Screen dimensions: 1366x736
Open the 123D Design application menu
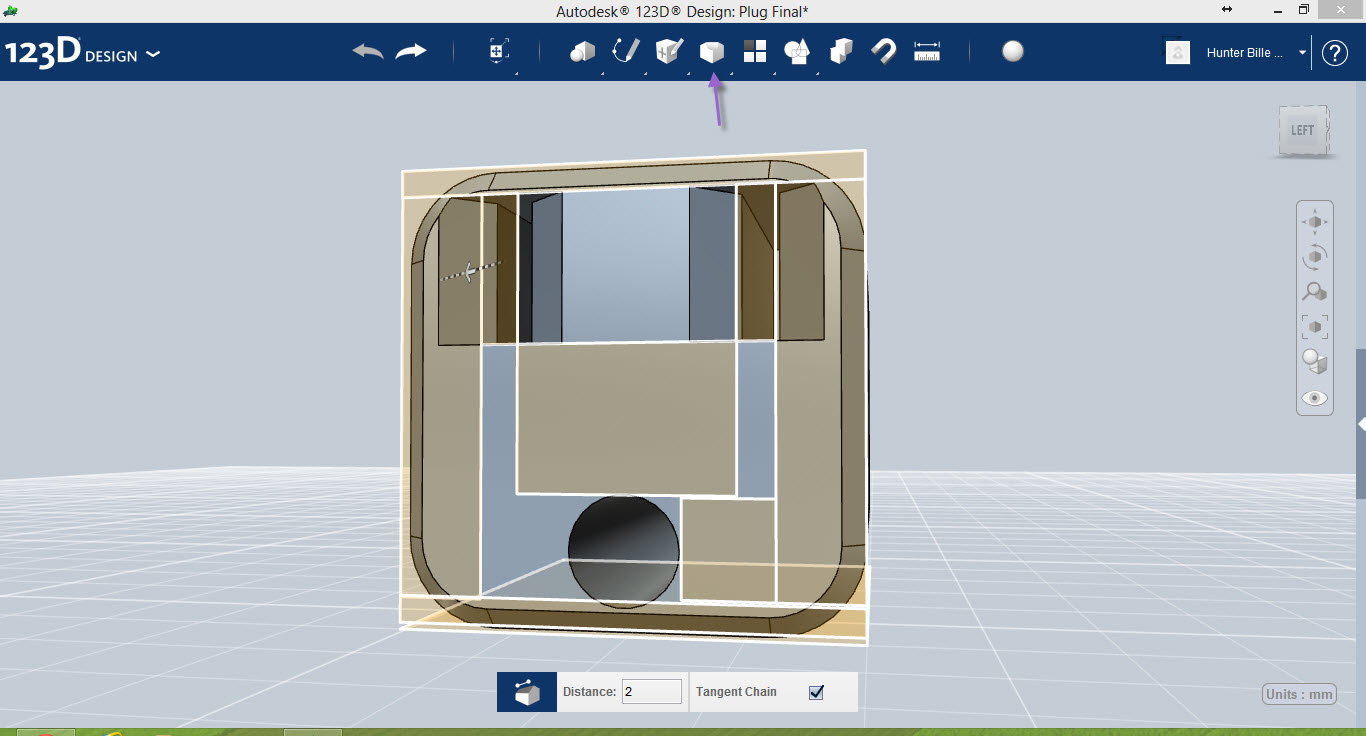tap(153, 54)
